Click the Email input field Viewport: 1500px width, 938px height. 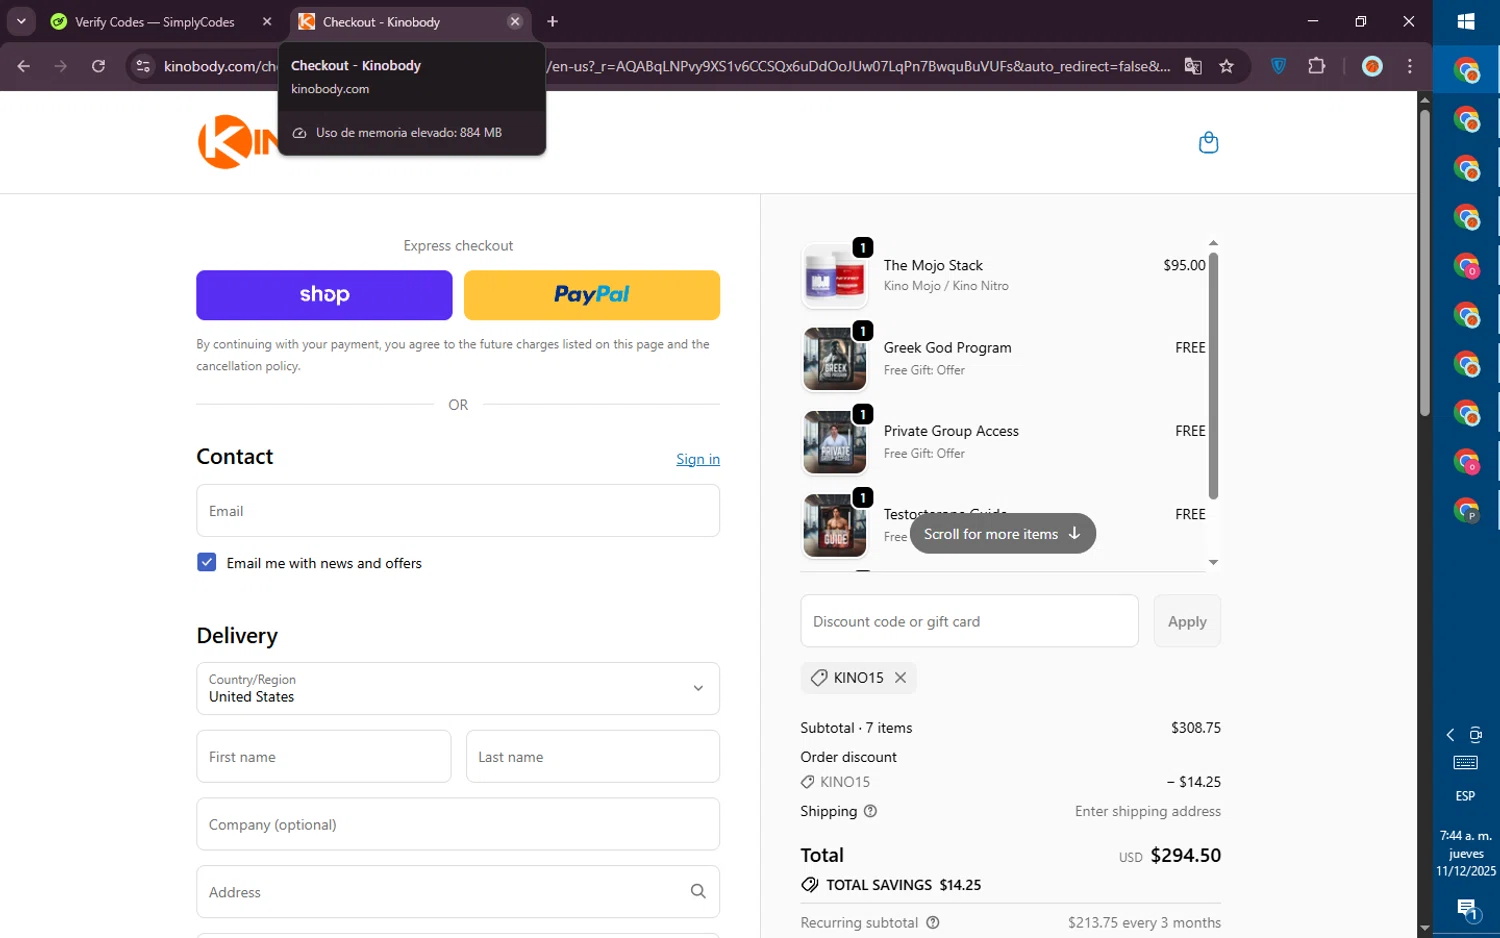coord(458,511)
